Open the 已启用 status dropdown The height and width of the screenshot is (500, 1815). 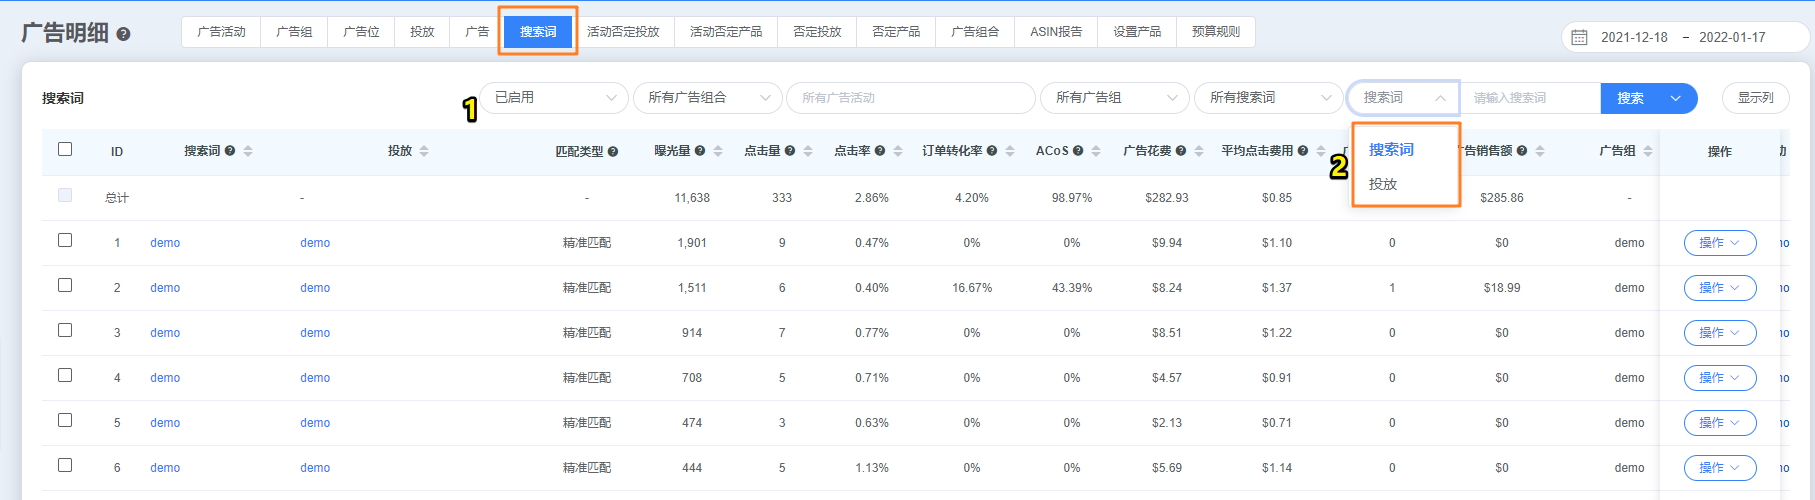coord(554,98)
